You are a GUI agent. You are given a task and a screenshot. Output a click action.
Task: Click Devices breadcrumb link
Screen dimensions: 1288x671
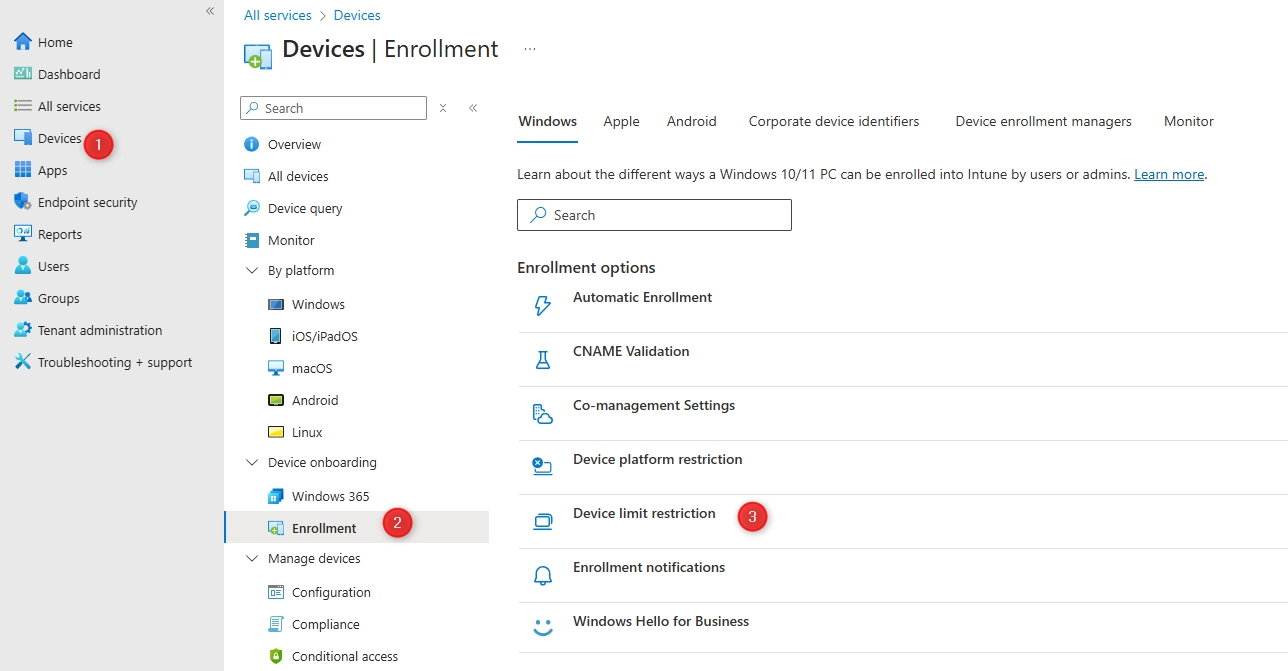[357, 15]
